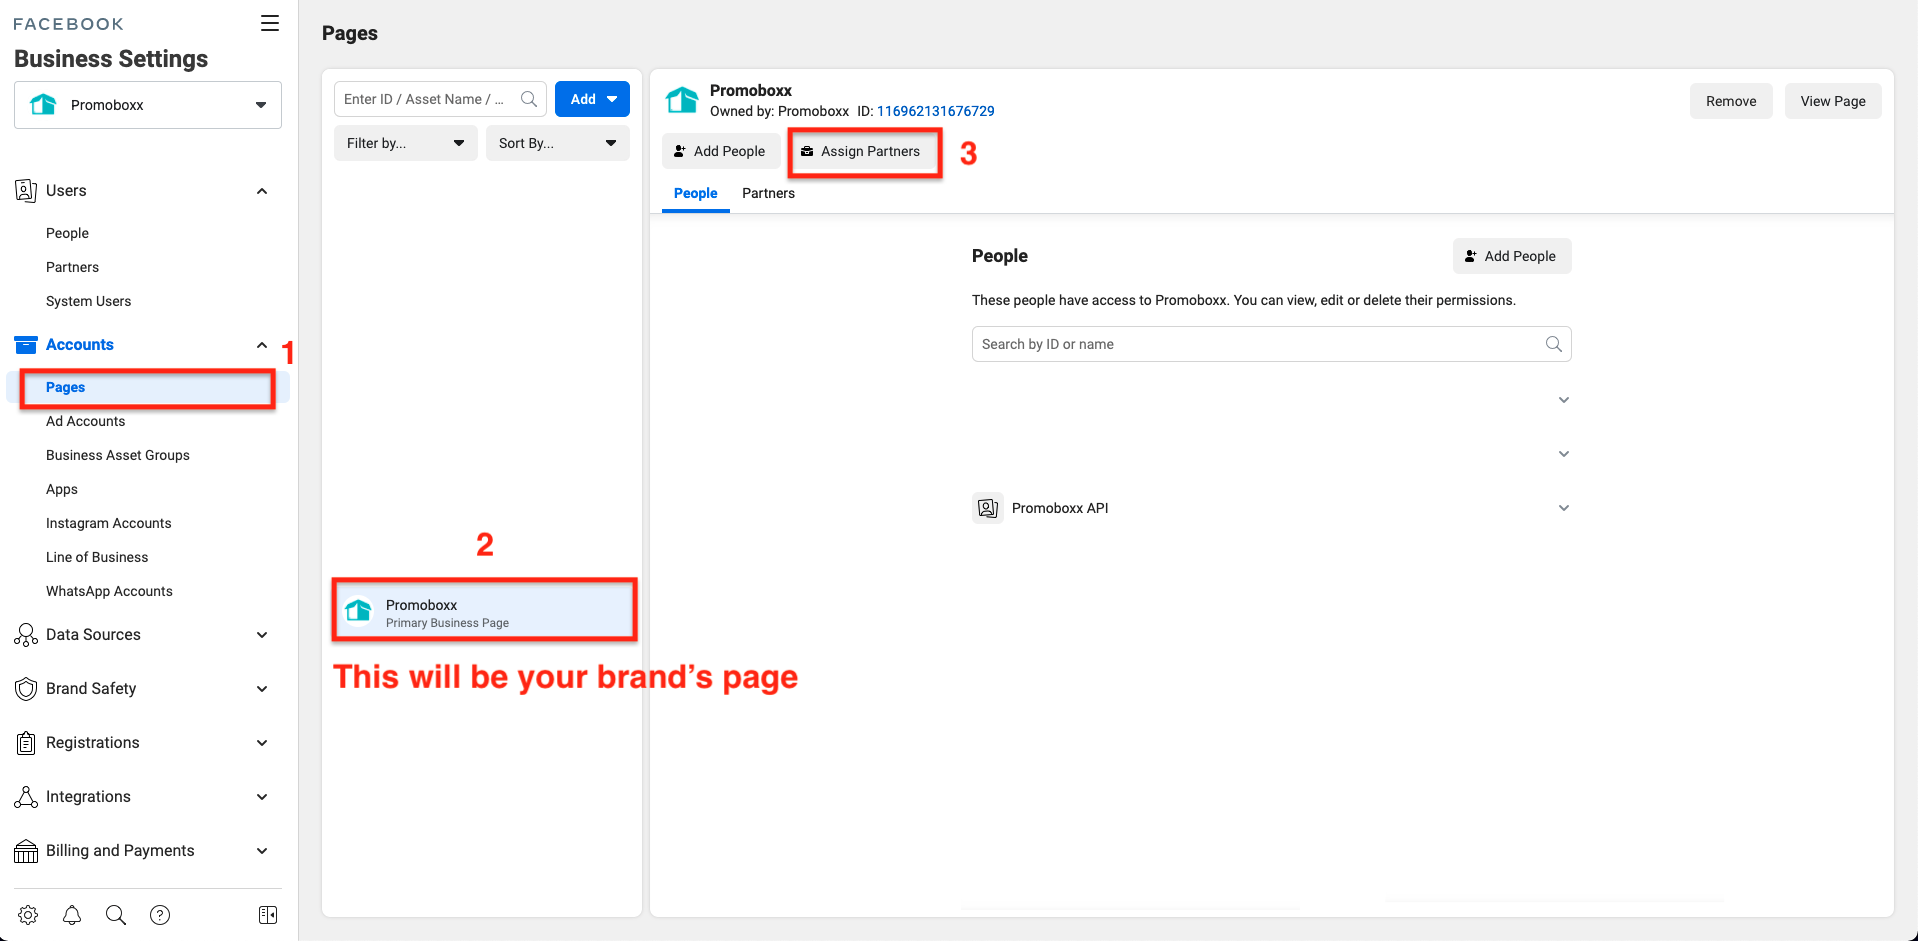This screenshot has height=941, width=1918.
Task: Open the Promoboxx business selector dropdown
Action: (148, 105)
